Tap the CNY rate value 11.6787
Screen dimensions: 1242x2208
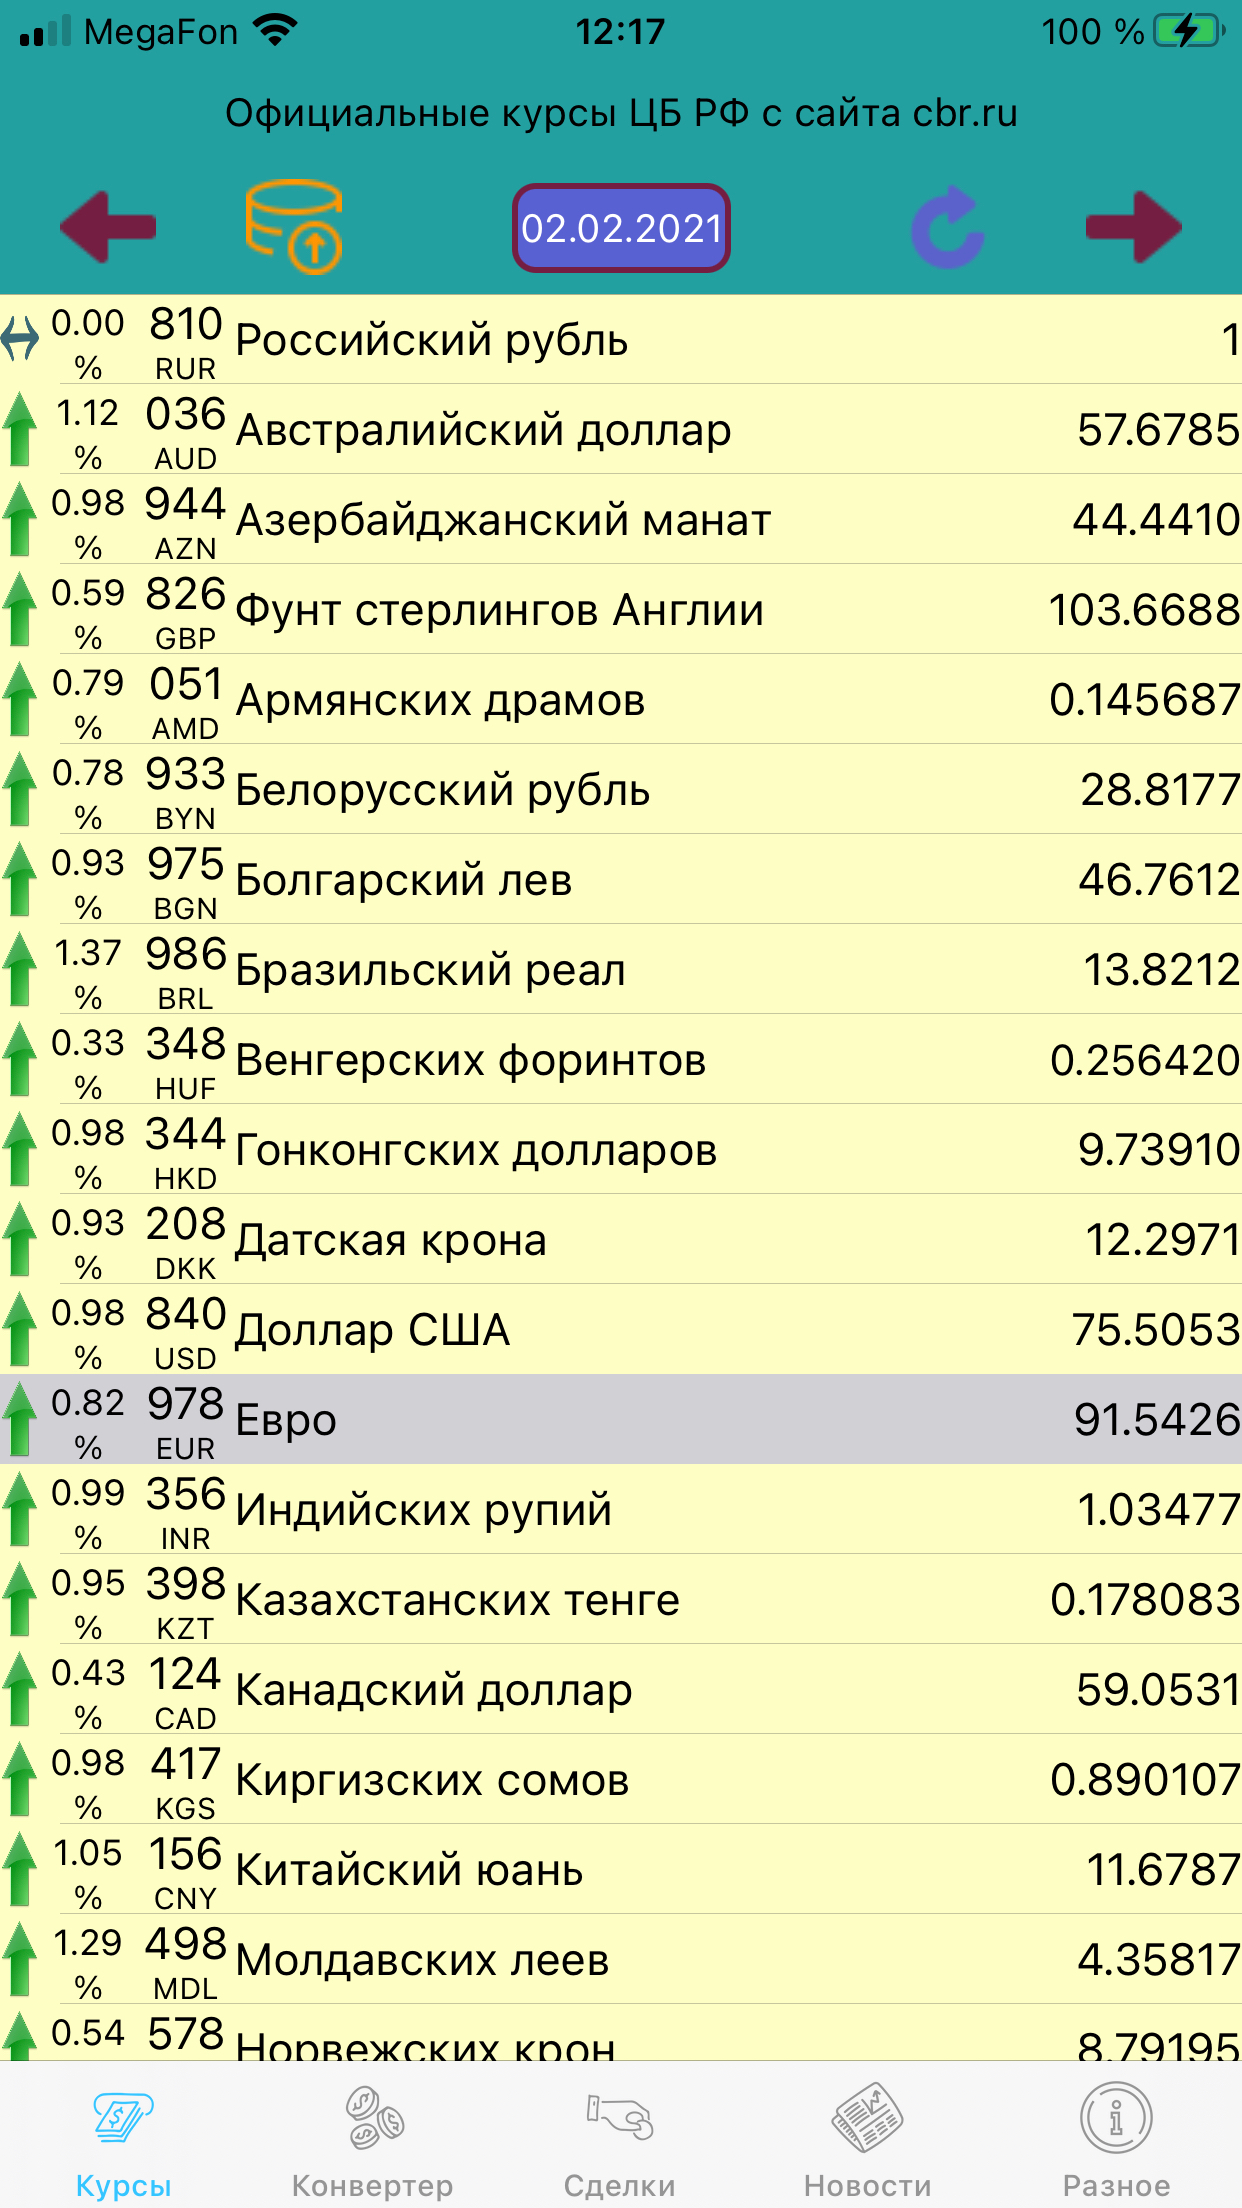point(1163,1870)
